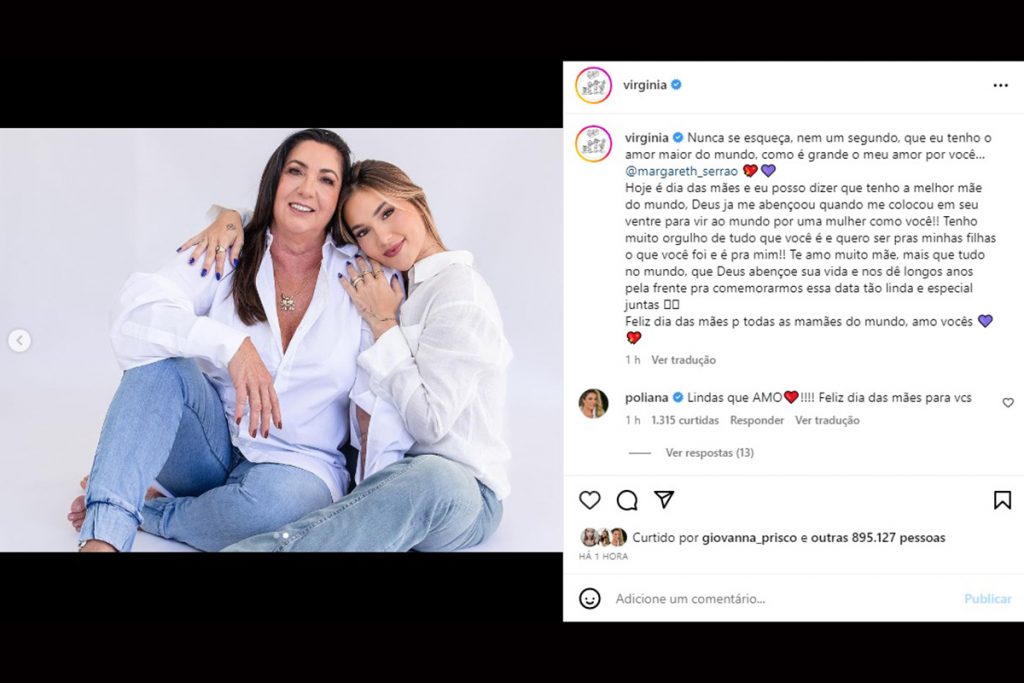View 1.315 curtidas on poliana's comment

(684, 421)
